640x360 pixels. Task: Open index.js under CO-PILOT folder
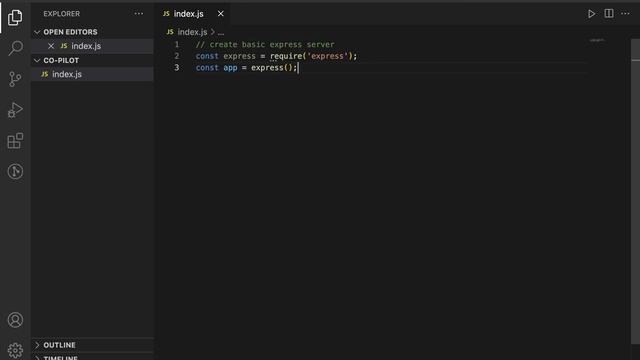point(92,74)
